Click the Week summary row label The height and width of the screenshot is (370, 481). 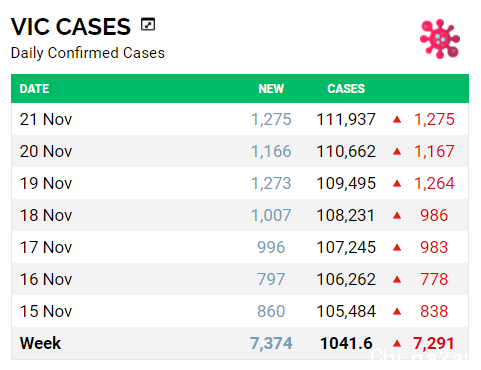(40, 343)
